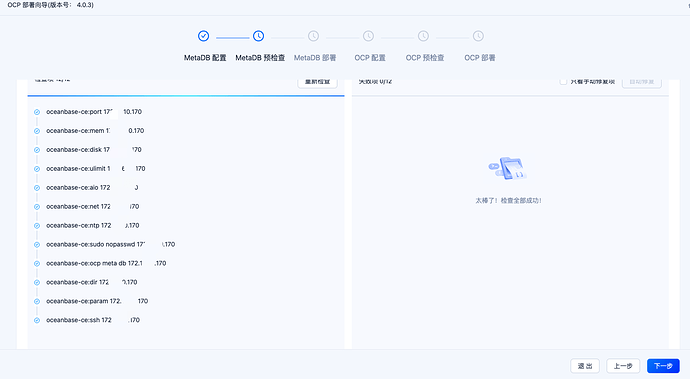Click the OCP 部署 step clock icon
The height and width of the screenshot is (379, 690).
(x=478, y=36)
